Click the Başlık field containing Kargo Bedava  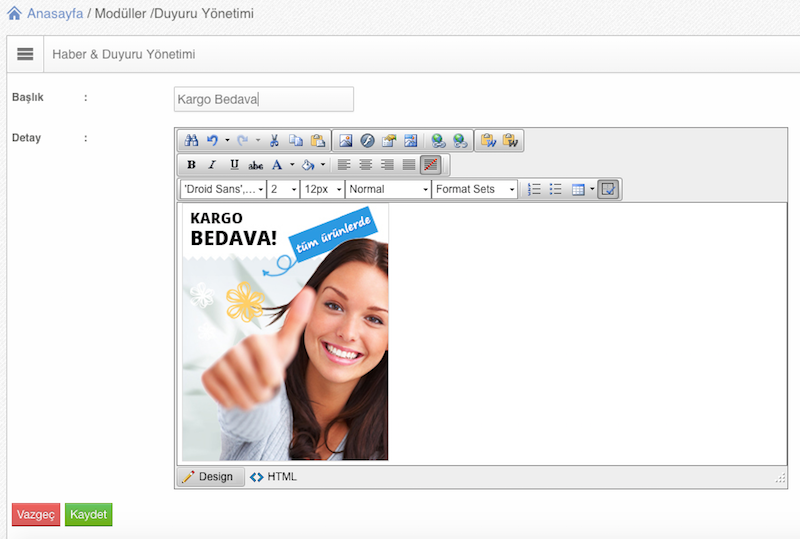(x=264, y=99)
